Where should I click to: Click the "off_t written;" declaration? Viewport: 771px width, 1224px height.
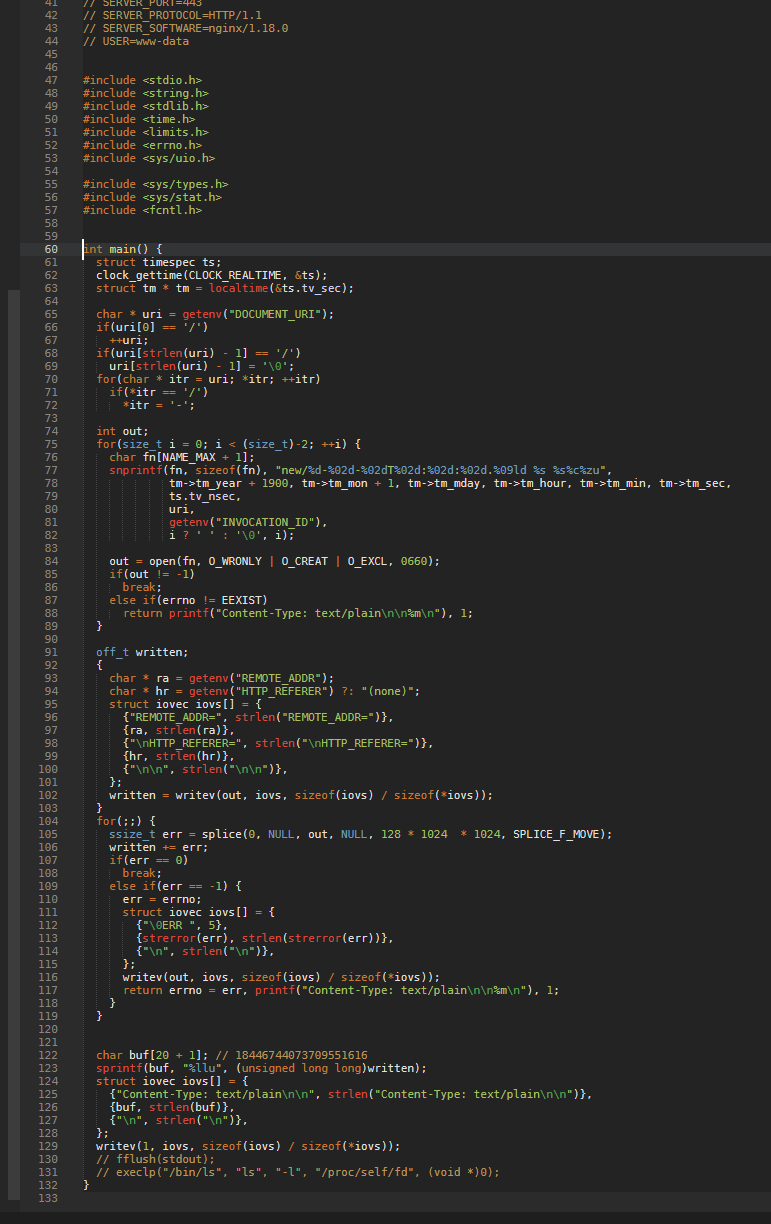[142, 652]
